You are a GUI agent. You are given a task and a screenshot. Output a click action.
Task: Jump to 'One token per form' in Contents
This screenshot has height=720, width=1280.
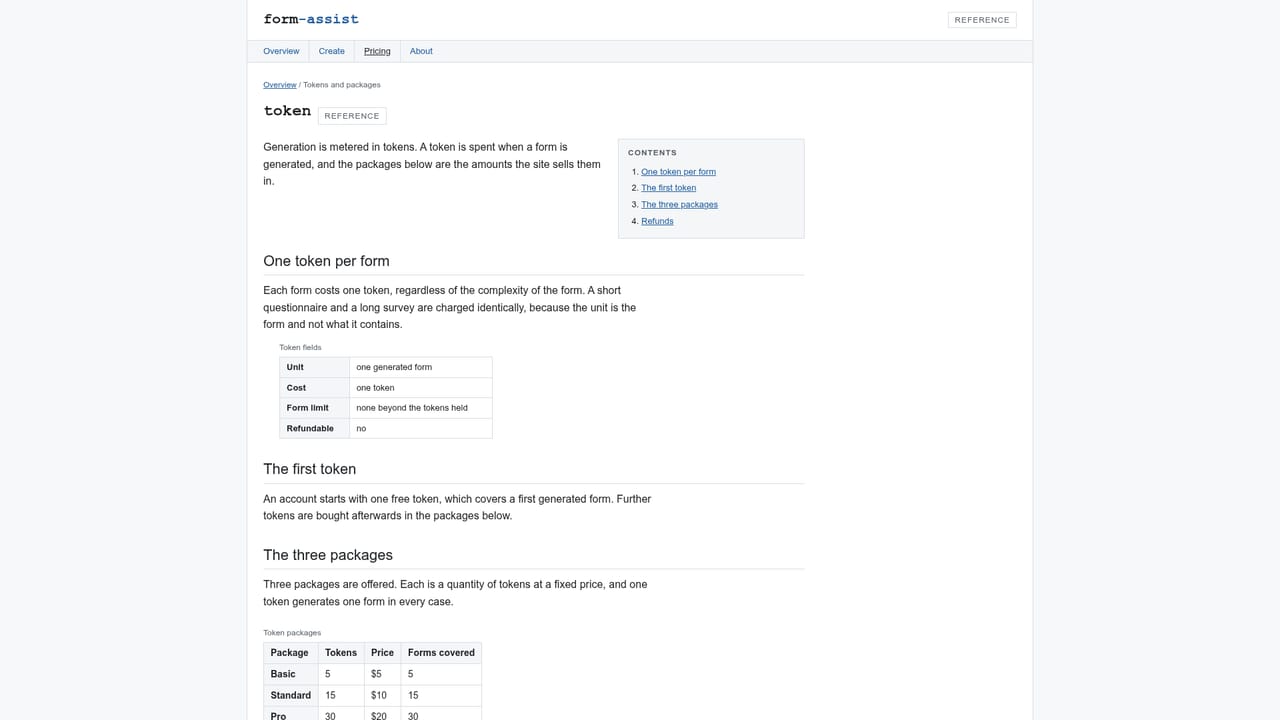click(678, 172)
